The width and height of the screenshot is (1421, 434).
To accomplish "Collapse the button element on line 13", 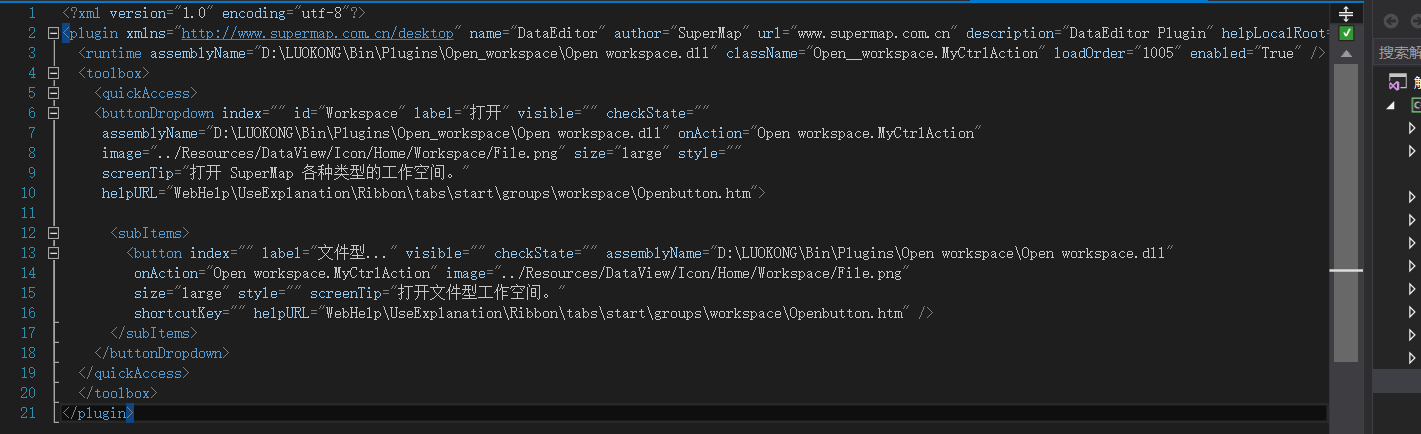I will coord(53,253).
